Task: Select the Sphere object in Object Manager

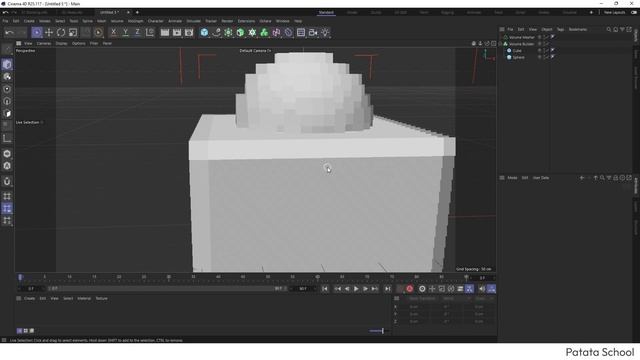Action: coord(519,57)
